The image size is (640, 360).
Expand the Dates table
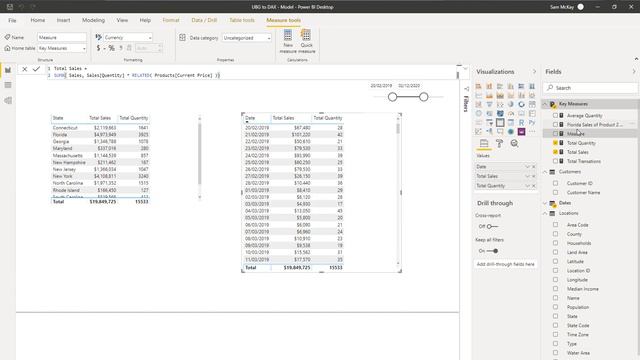[545, 203]
